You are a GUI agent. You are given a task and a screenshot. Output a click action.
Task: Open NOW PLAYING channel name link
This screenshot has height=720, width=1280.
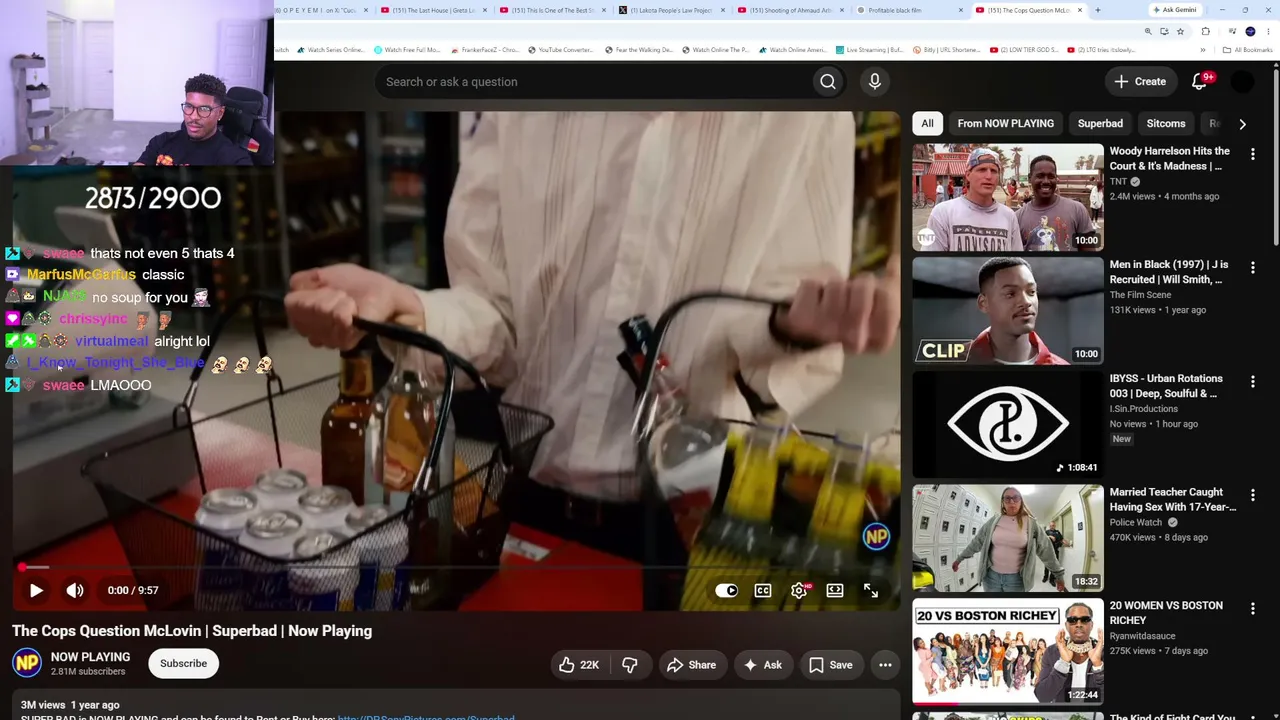(x=90, y=657)
